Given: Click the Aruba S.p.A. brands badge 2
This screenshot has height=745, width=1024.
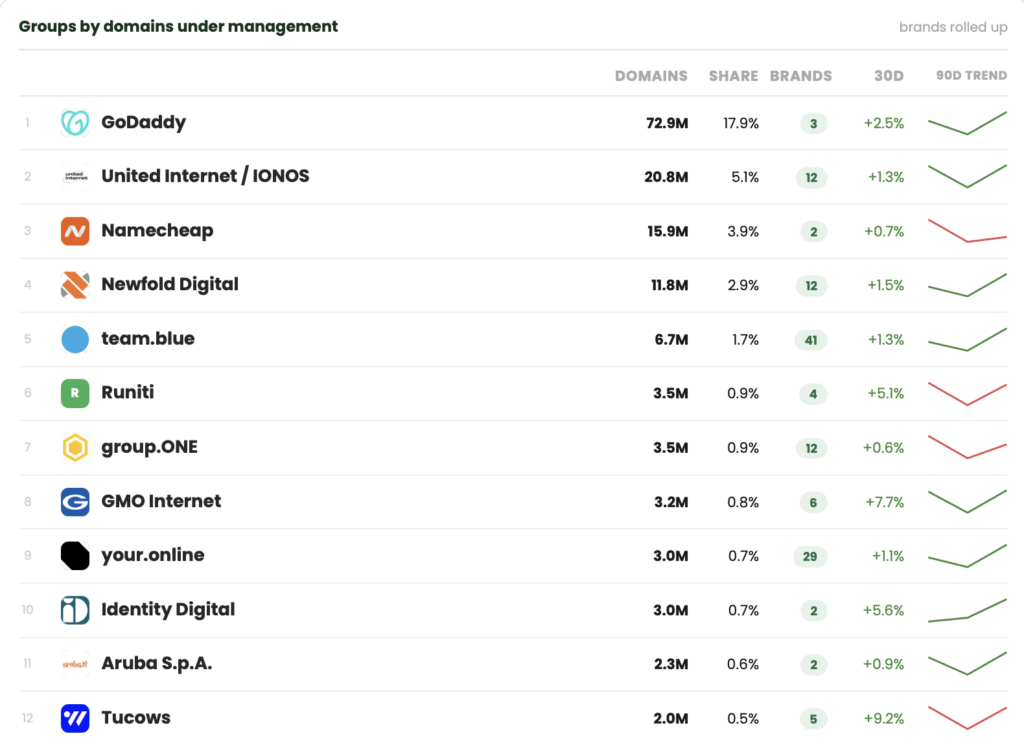Looking at the screenshot, I should (x=813, y=665).
